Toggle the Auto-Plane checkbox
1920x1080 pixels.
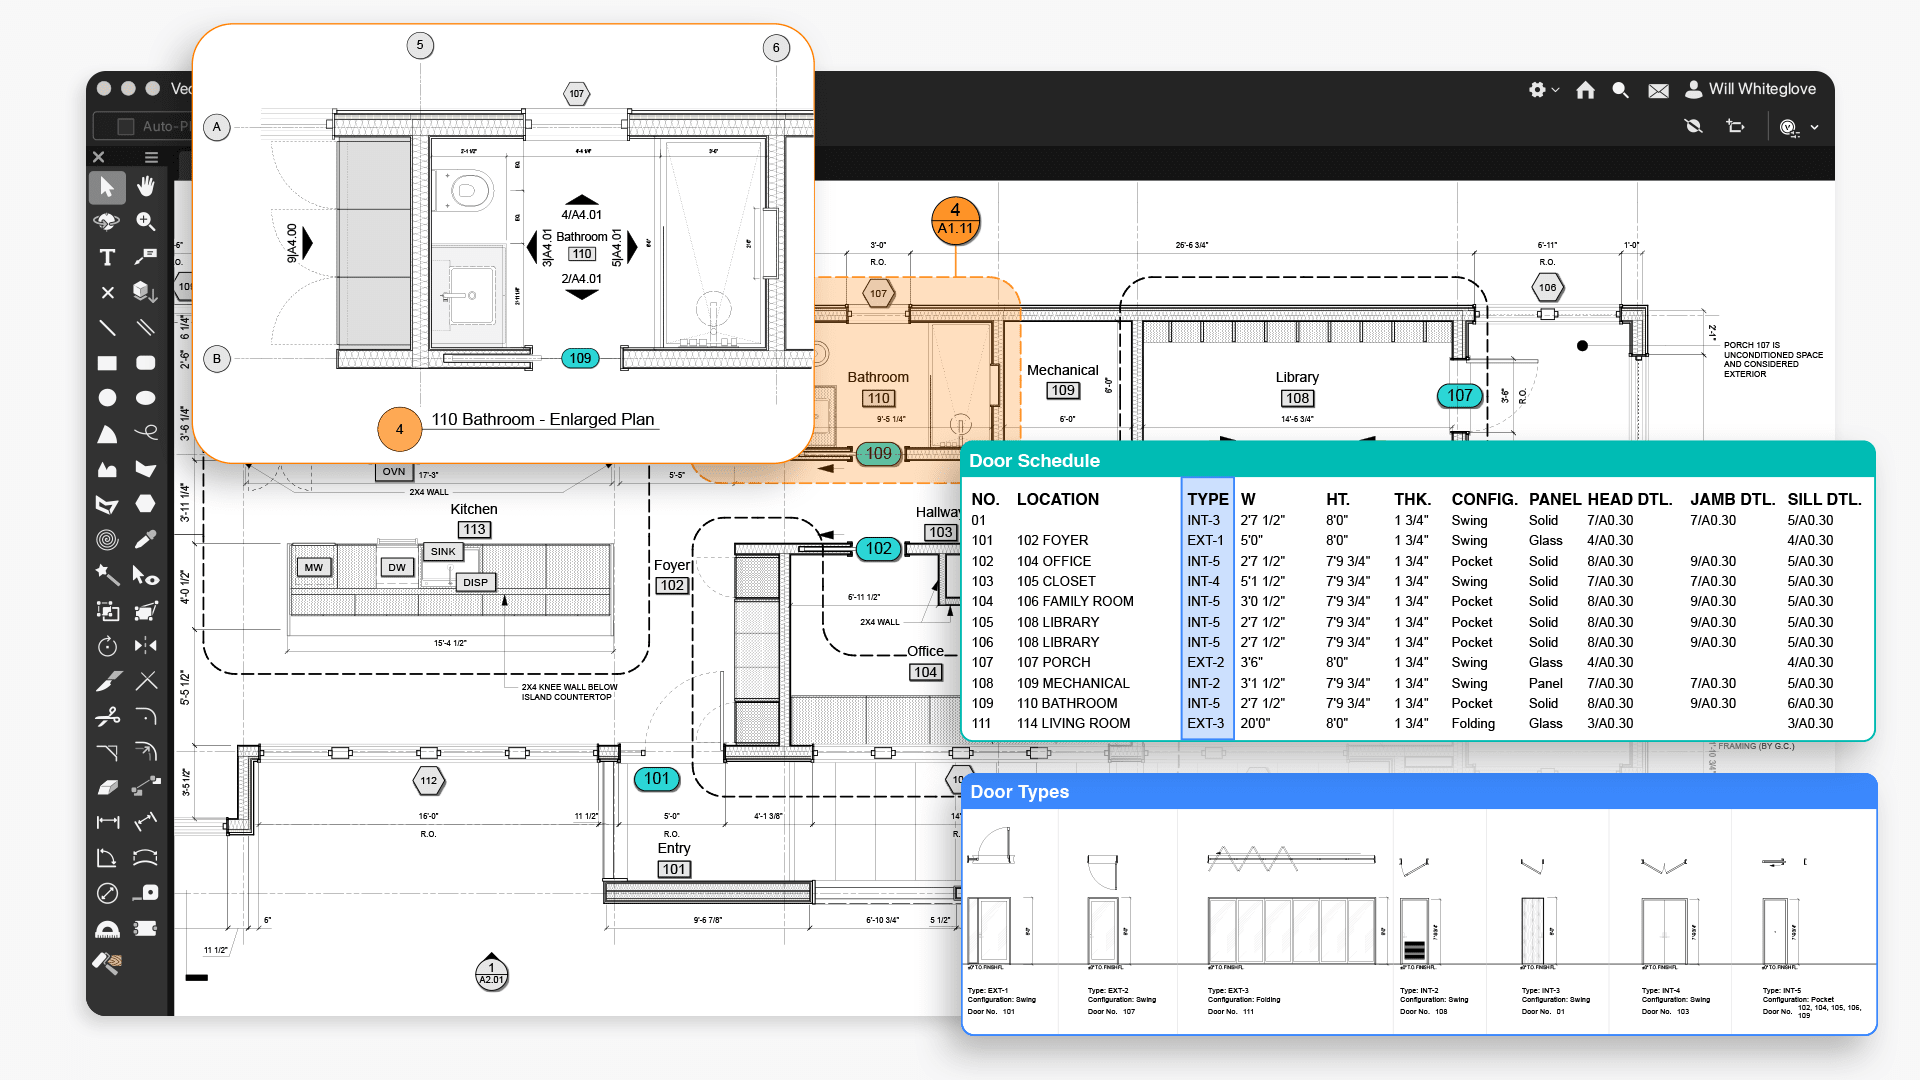[x=126, y=127]
